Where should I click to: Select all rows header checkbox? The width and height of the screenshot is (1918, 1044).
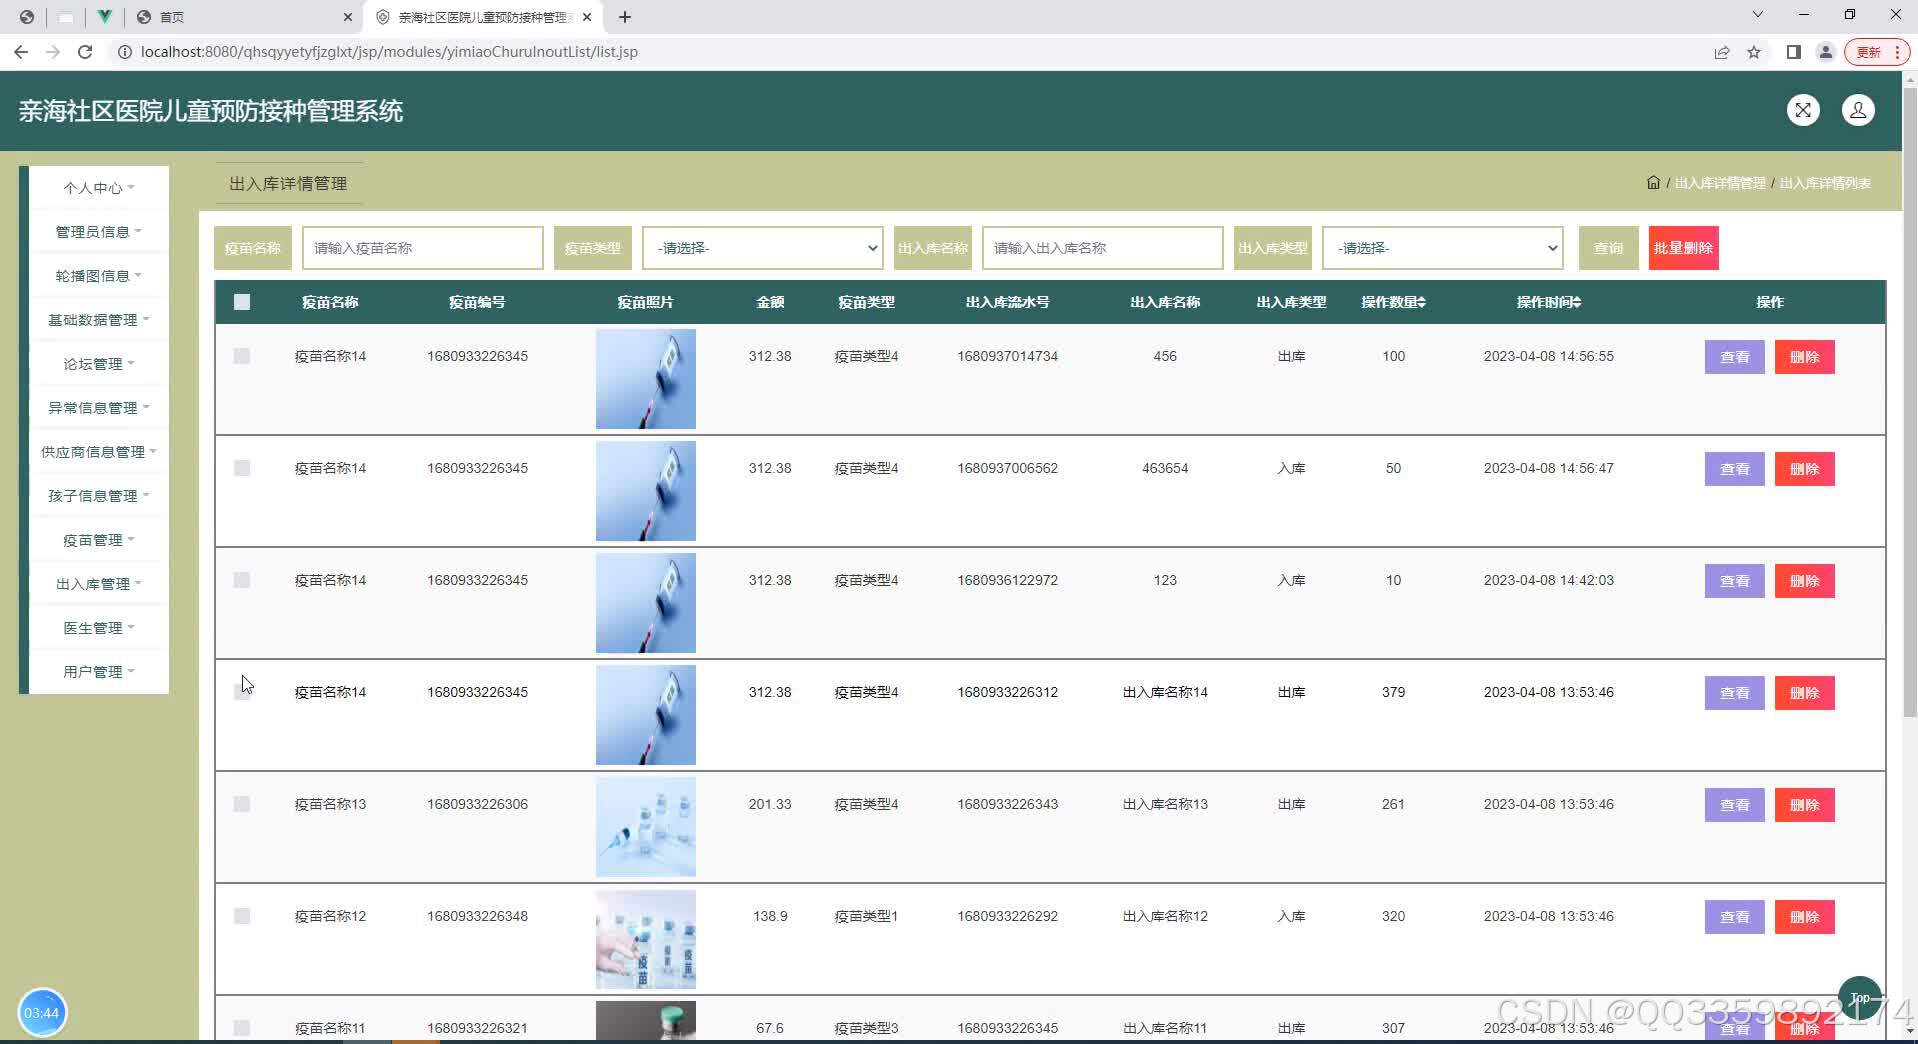tap(242, 302)
